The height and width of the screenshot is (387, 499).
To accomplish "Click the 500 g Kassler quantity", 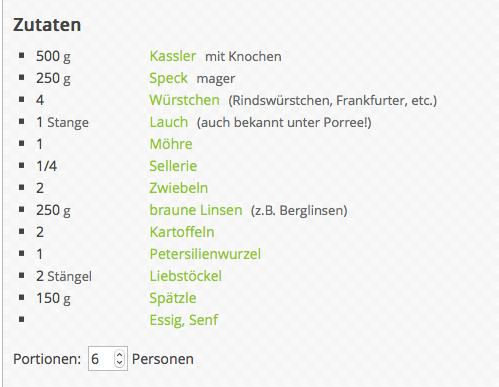I will [x=53, y=57].
